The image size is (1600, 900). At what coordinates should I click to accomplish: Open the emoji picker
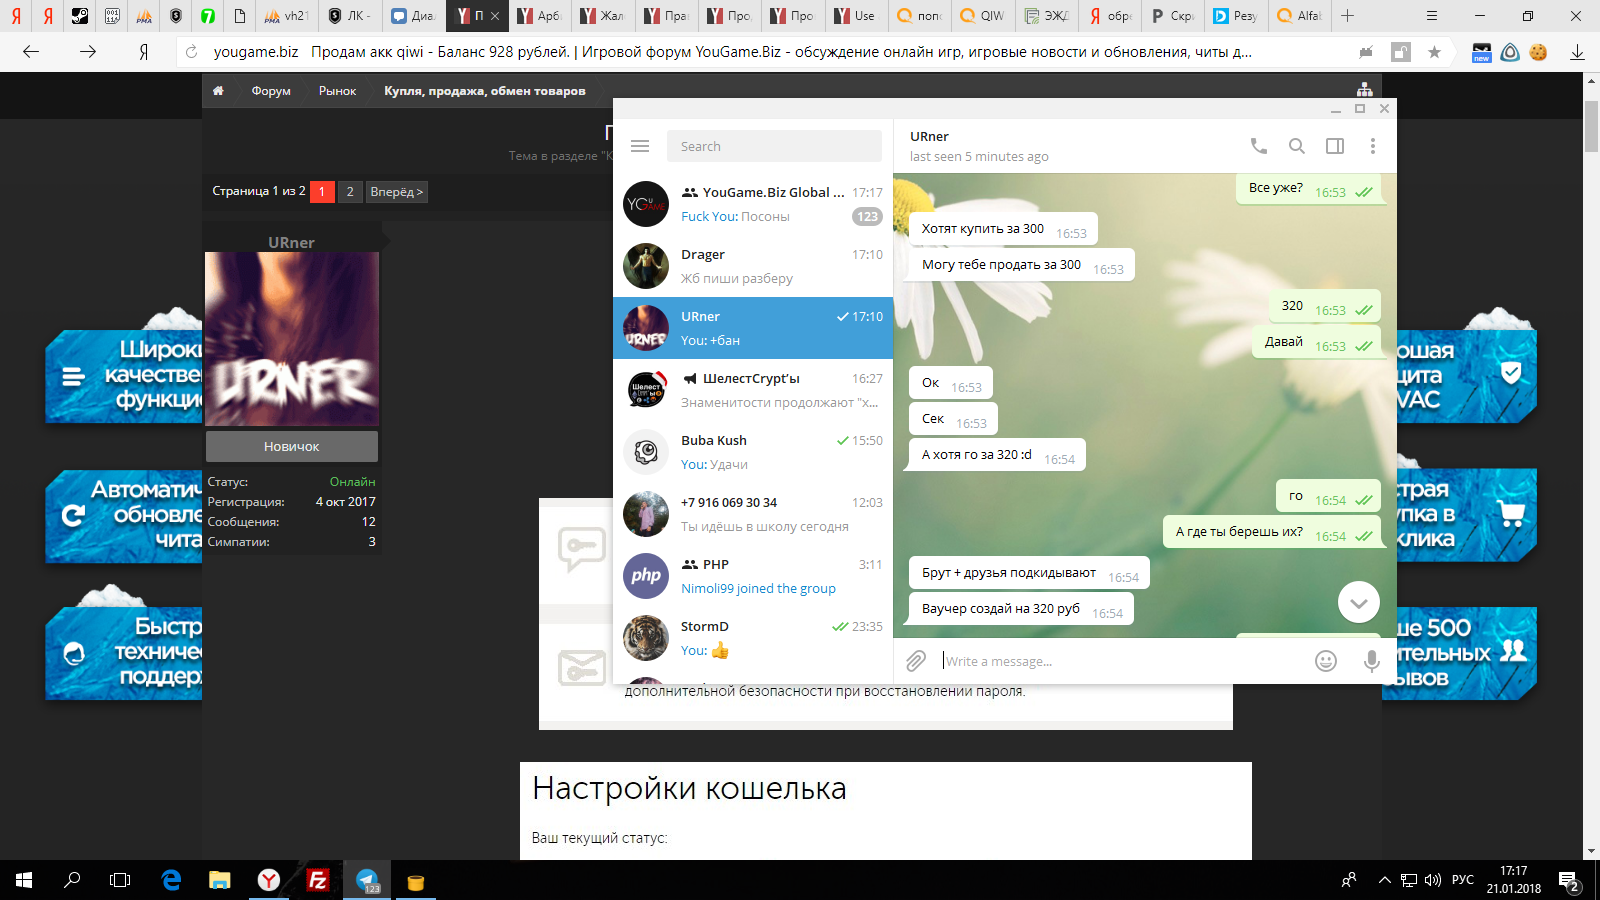pyautogui.click(x=1325, y=661)
